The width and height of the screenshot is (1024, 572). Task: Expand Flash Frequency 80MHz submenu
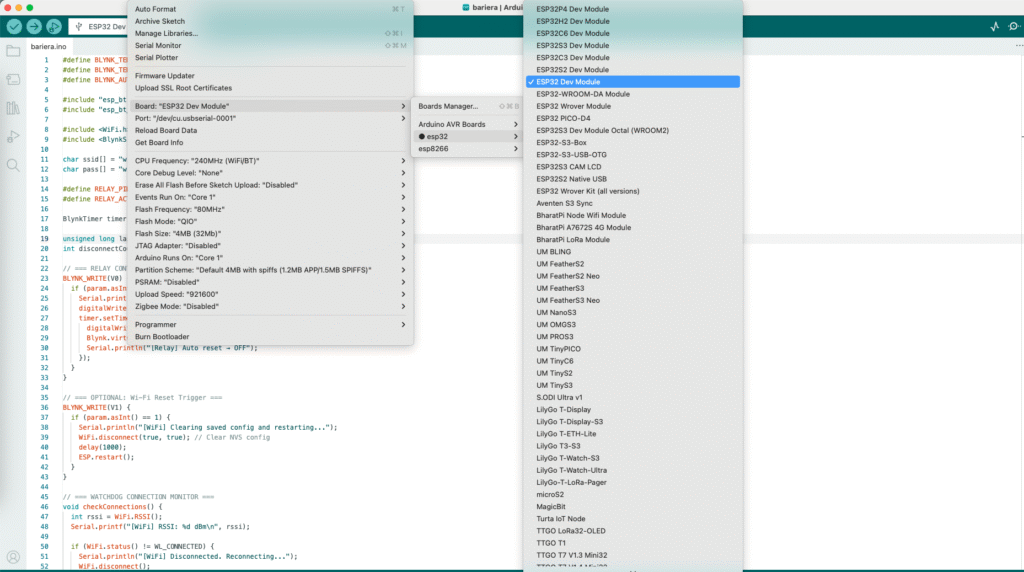pos(270,210)
